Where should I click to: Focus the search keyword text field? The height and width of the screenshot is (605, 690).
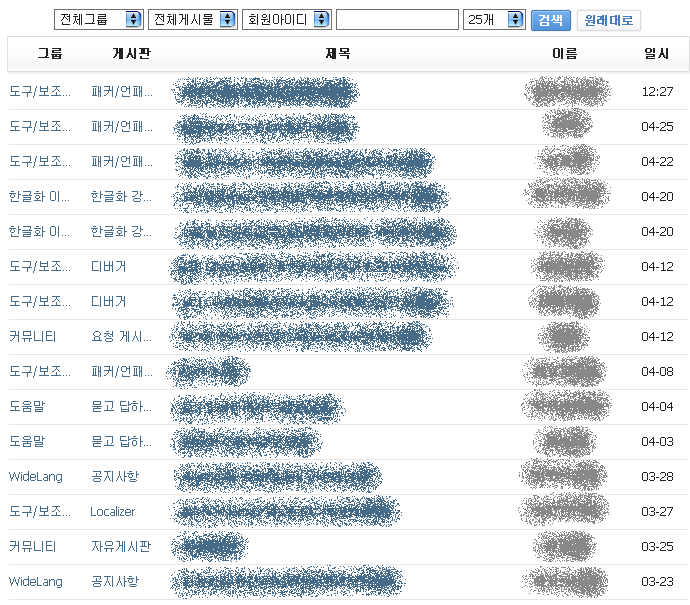click(x=397, y=20)
